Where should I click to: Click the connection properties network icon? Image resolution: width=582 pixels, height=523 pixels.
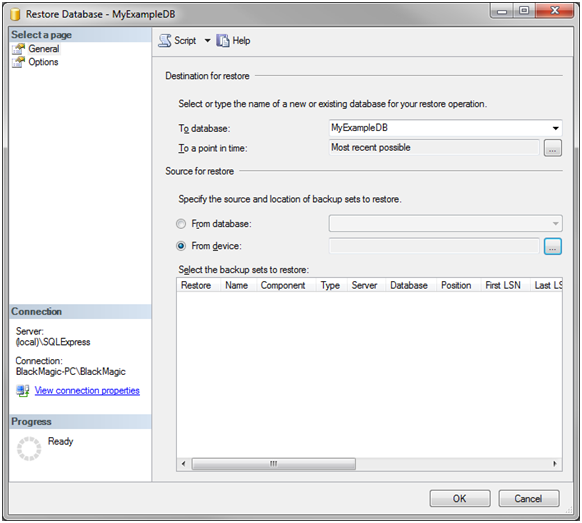[x=23, y=390]
